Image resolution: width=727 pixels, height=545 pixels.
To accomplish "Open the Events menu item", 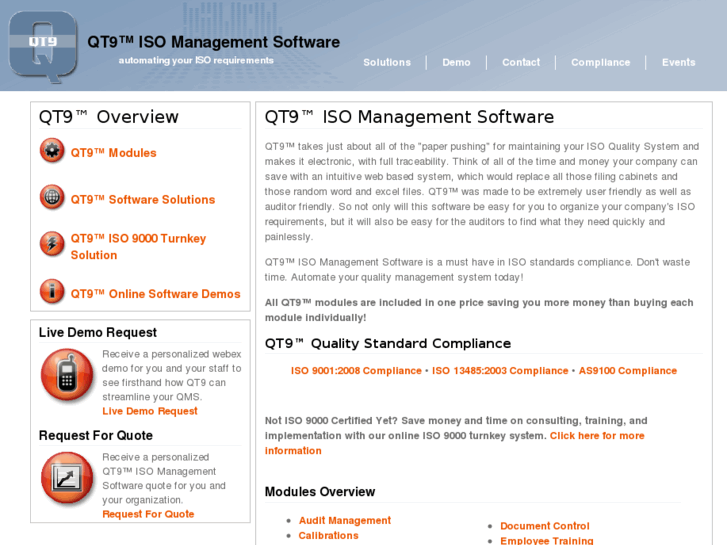I will point(678,62).
